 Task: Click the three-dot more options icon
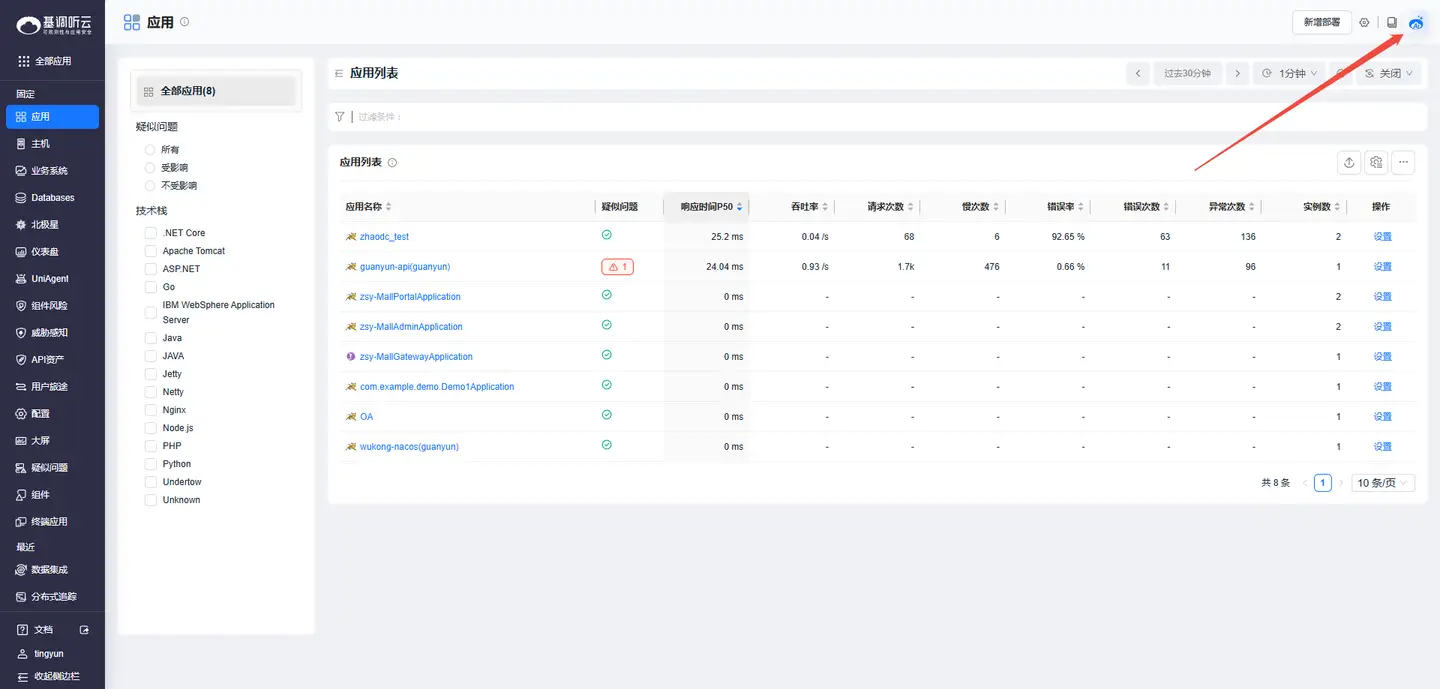1403,162
